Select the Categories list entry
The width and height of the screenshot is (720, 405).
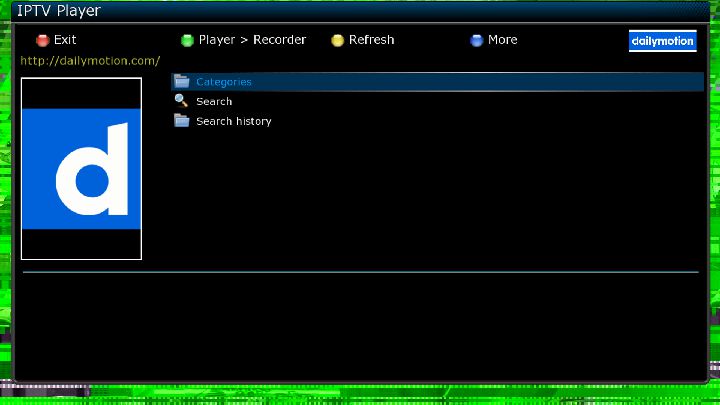click(437, 82)
